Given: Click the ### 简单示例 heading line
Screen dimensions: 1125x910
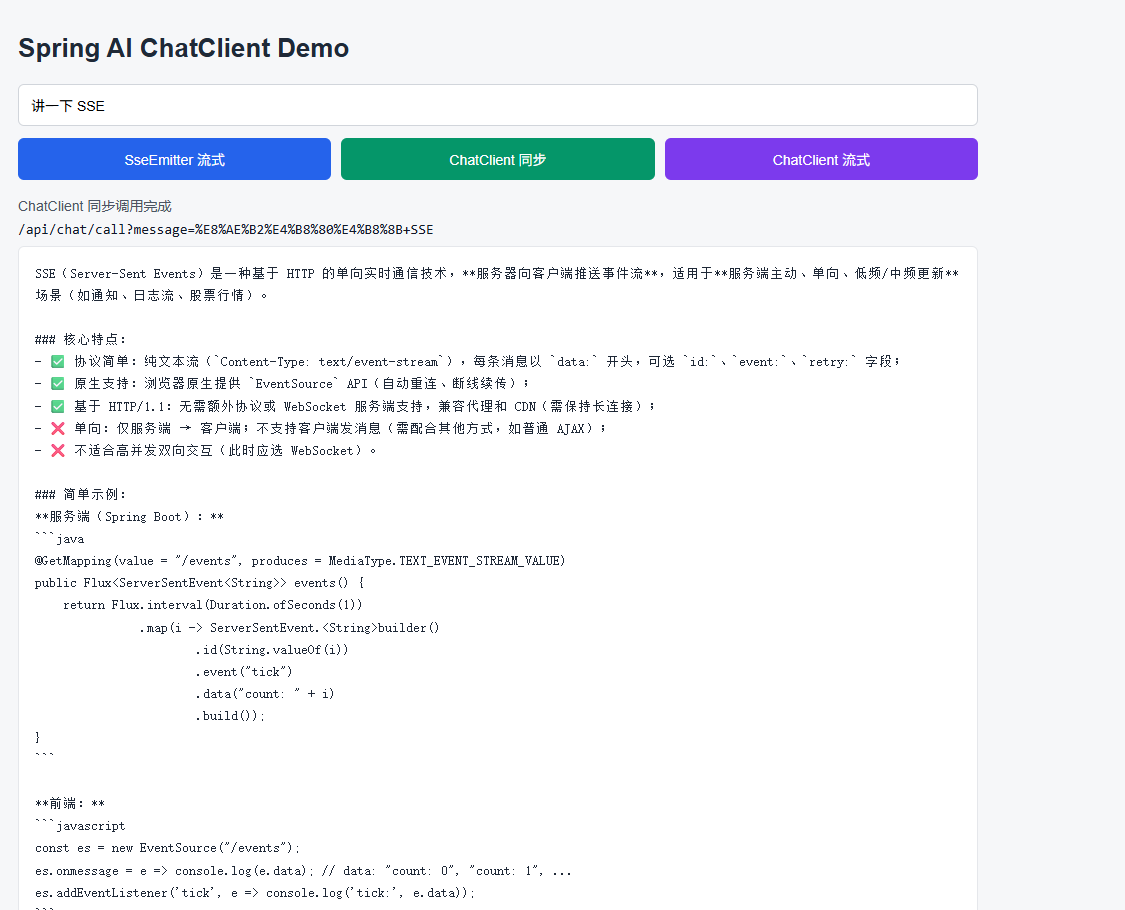Looking at the screenshot, I should click(80, 494).
